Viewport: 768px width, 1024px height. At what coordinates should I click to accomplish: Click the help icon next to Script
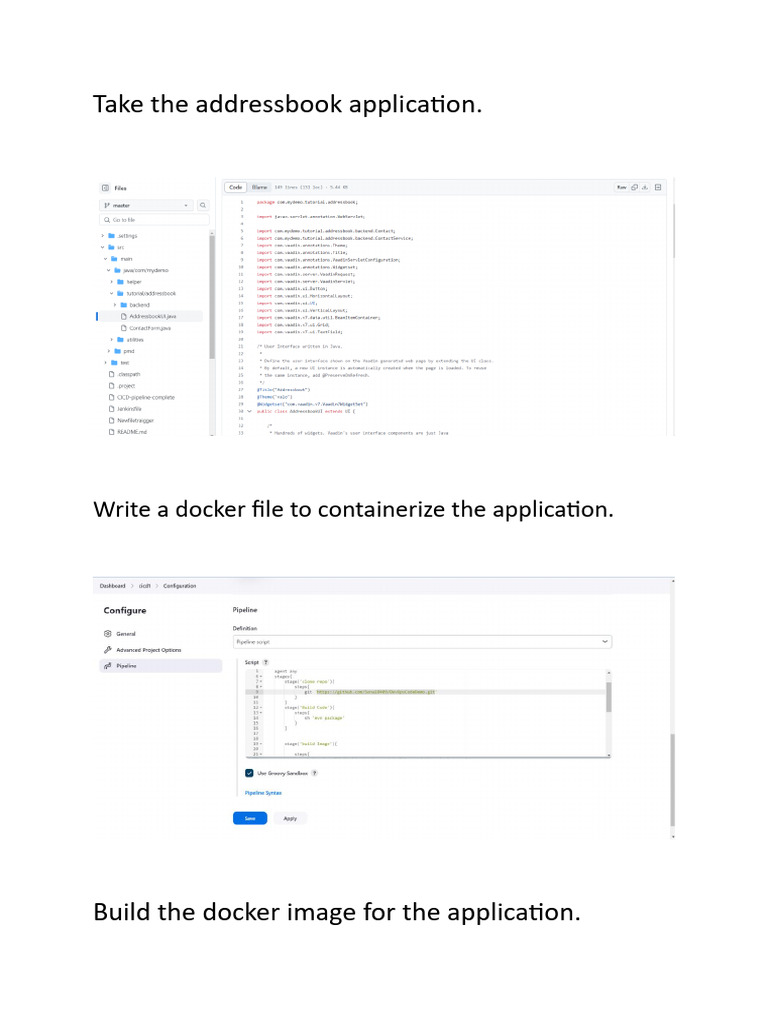[x=266, y=662]
